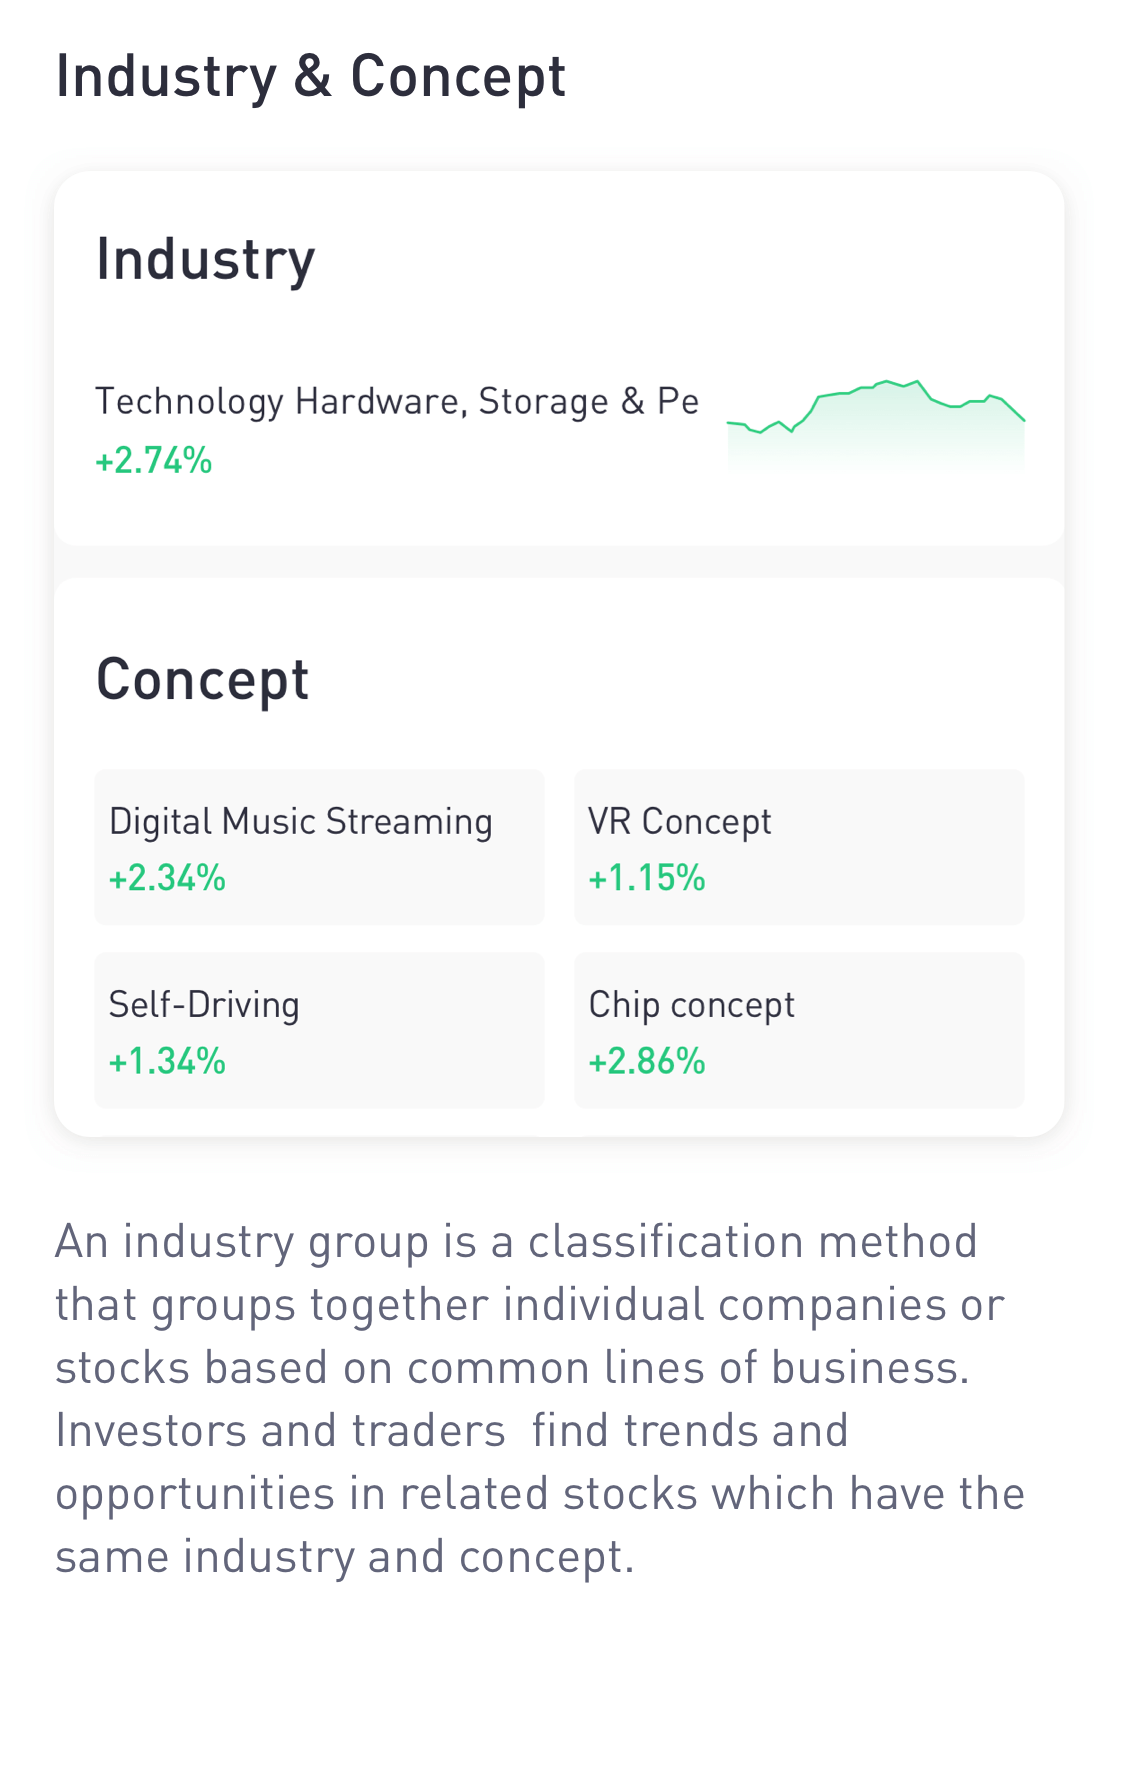The height and width of the screenshot is (1767, 1125).
Task: Click +1.15% under VR Concept
Action: pos(647,878)
